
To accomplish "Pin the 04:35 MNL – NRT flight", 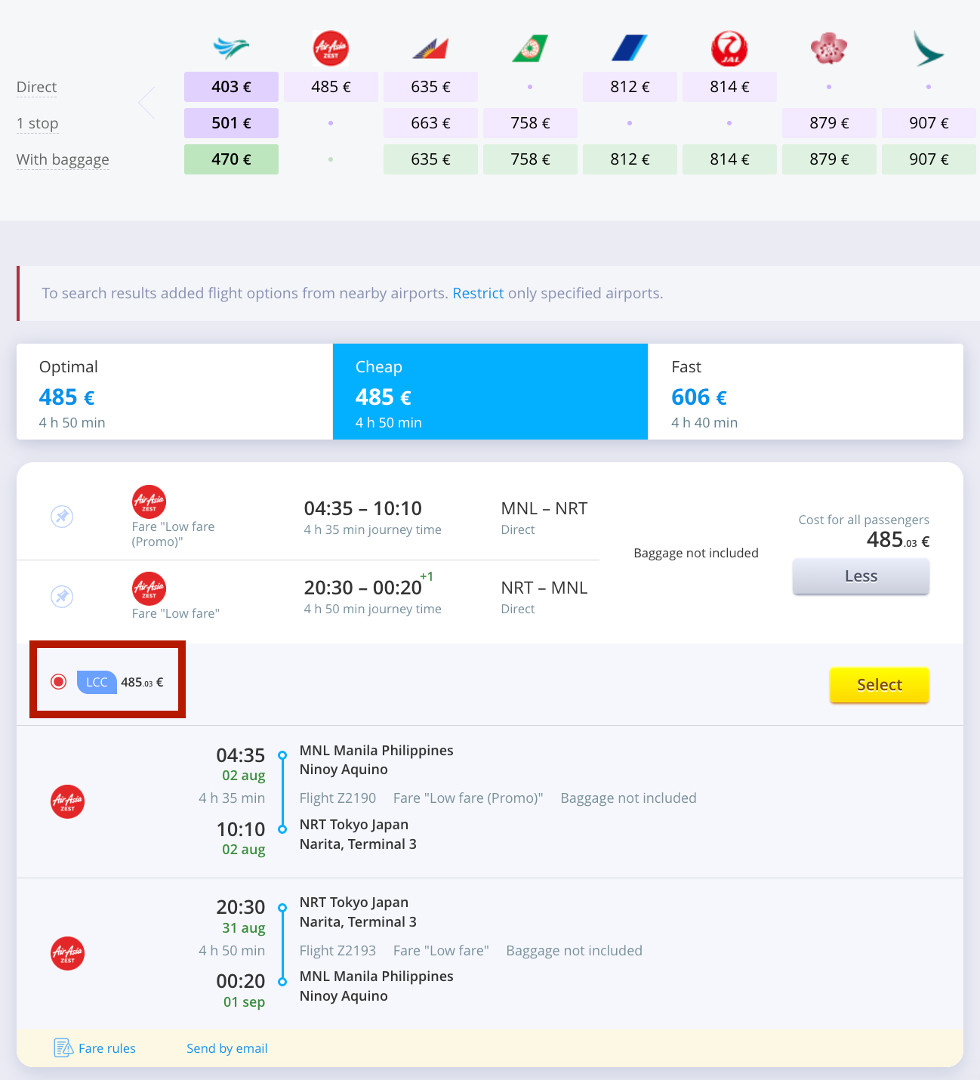I will pyautogui.click(x=62, y=517).
